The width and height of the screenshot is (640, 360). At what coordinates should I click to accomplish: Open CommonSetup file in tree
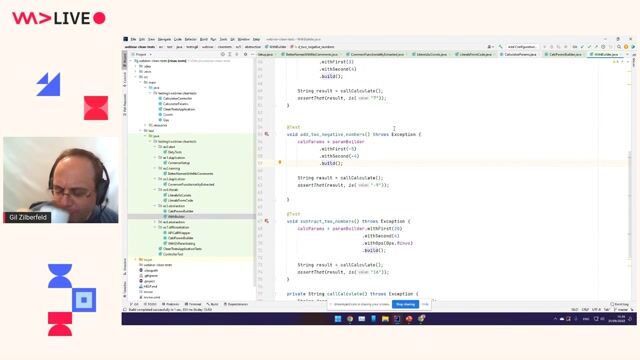coord(176,163)
